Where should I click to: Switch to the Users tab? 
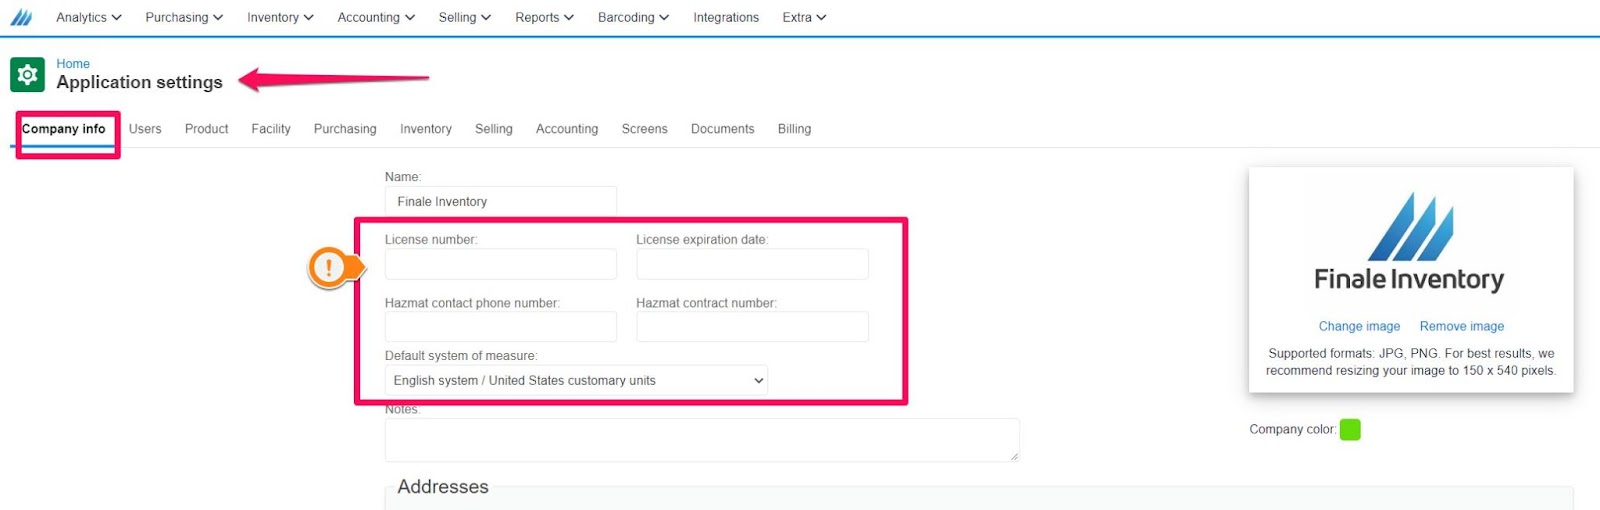coord(145,129)
